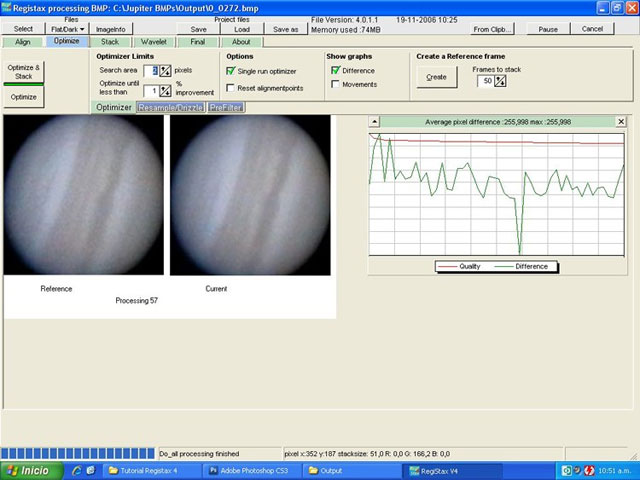
Task: Open the Resample/Drizzle sub-tab
Action: (x=170, y=106)
